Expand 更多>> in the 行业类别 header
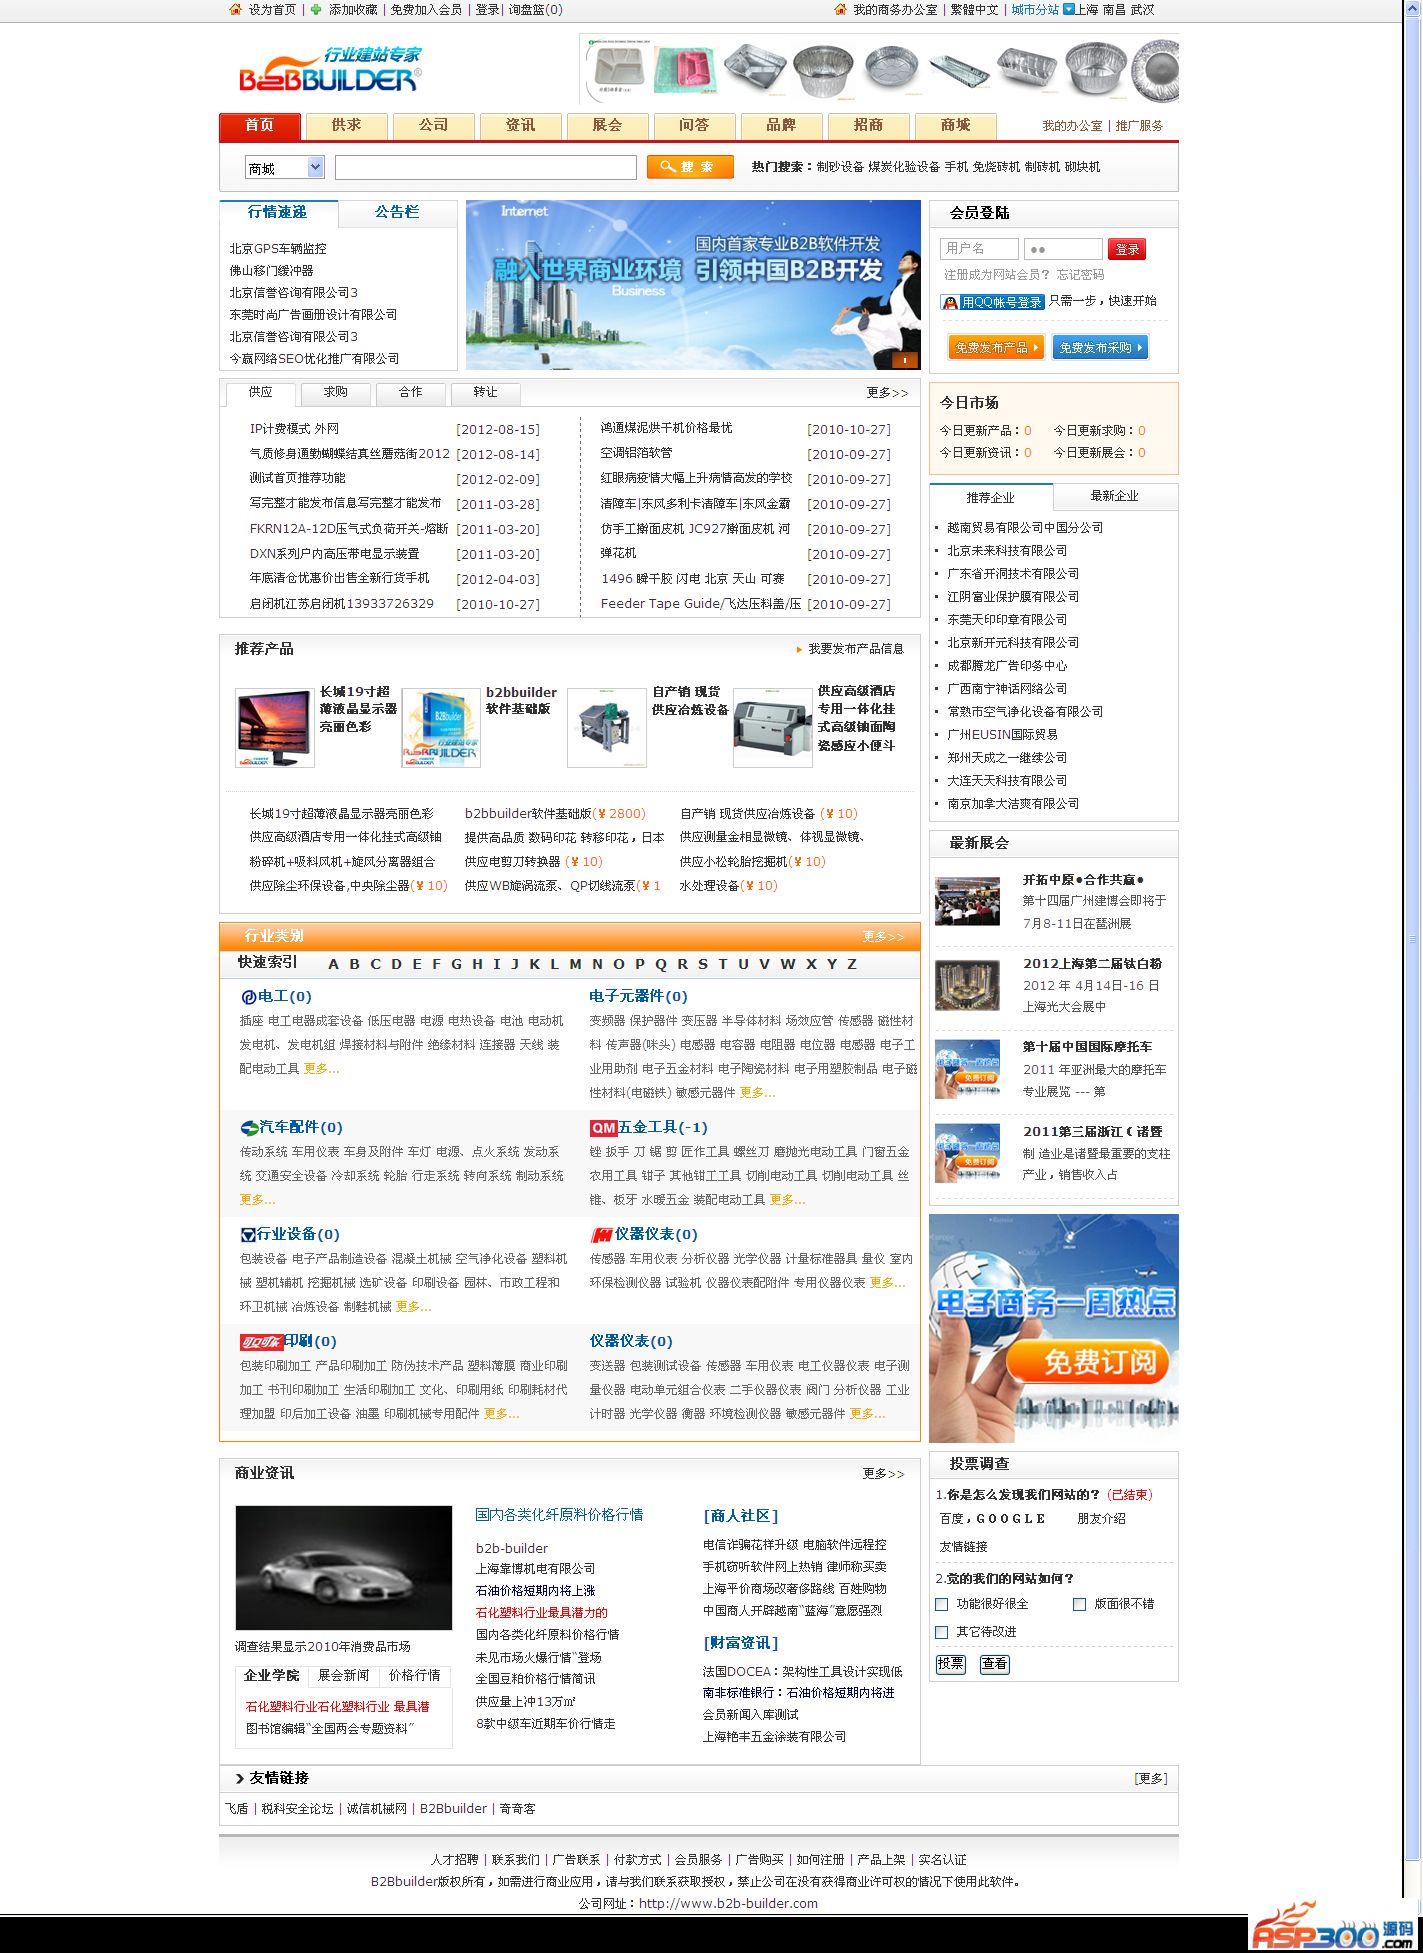Screen dimensions: 1423x1953 883,937
